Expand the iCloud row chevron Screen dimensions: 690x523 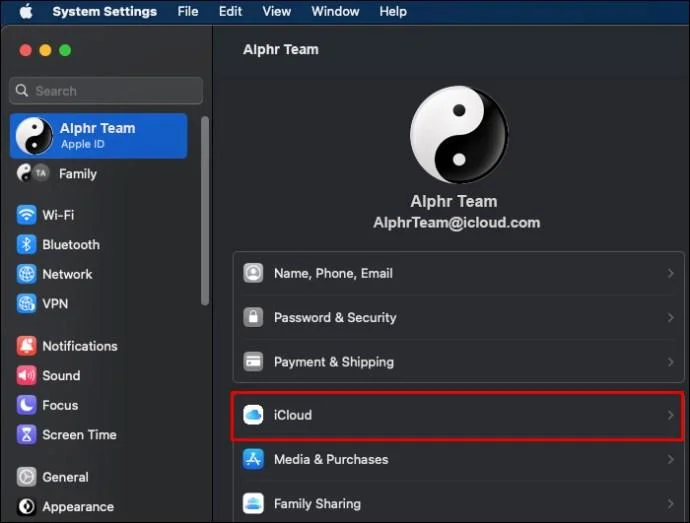pos(670,415)
